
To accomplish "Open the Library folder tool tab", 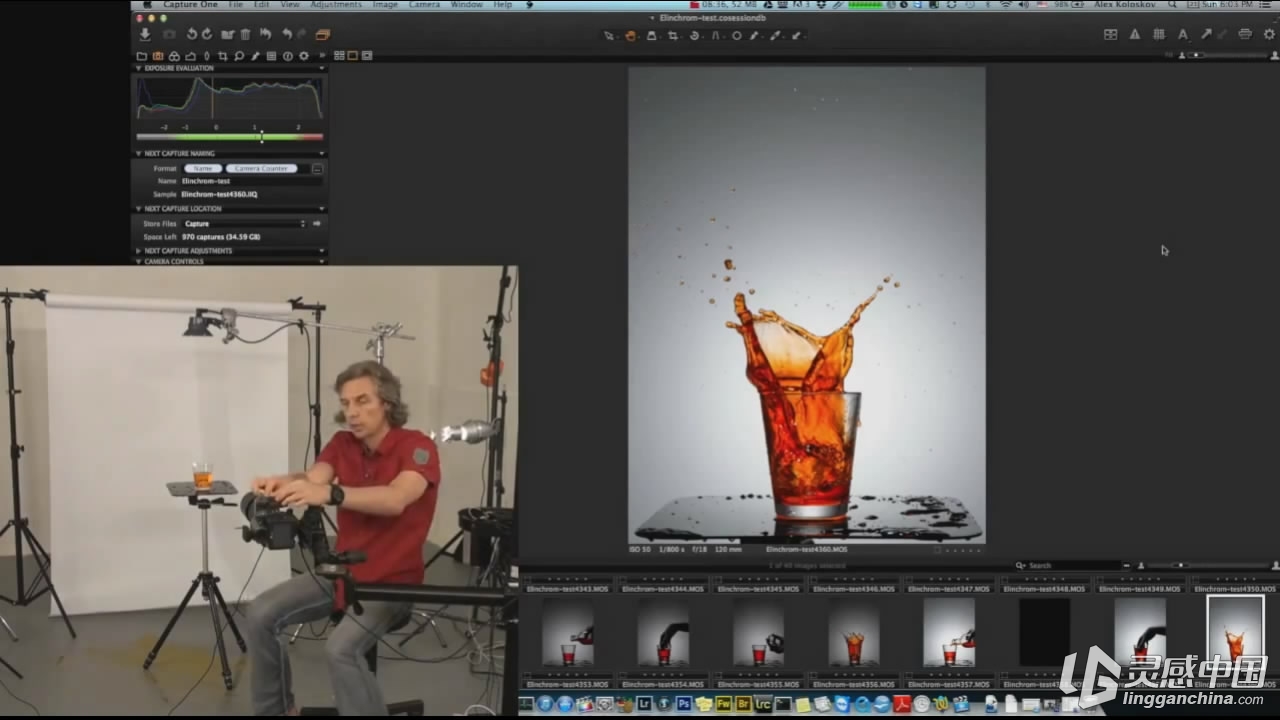I will pos(142,56).
